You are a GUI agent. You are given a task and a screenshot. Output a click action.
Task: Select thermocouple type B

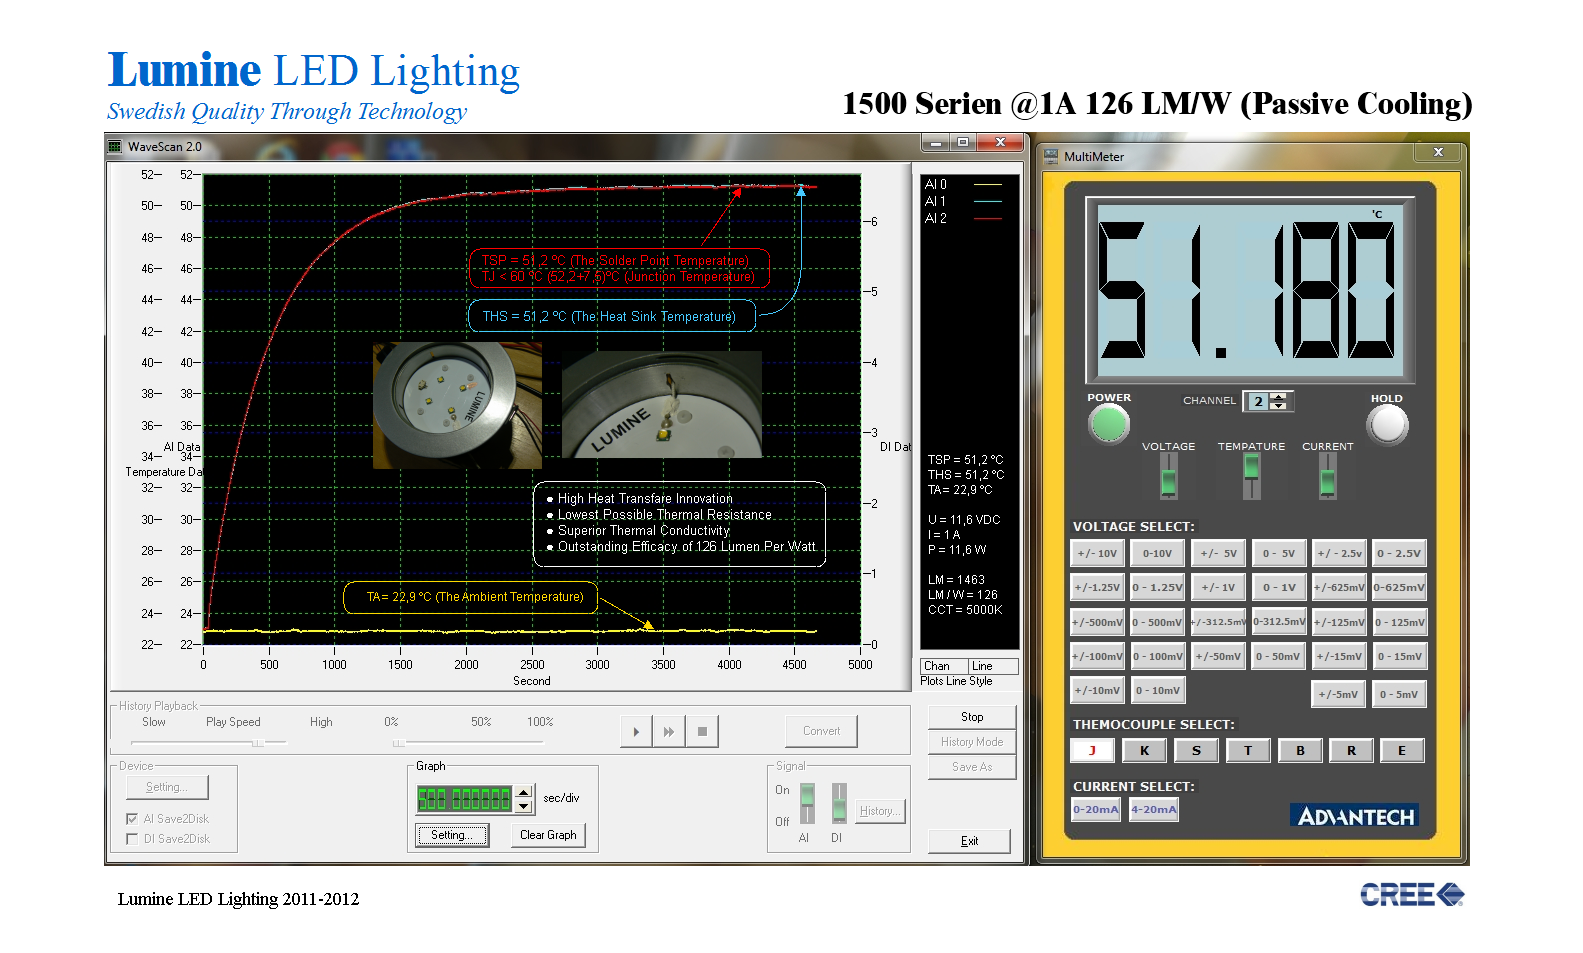click(x=1300, y=751)
